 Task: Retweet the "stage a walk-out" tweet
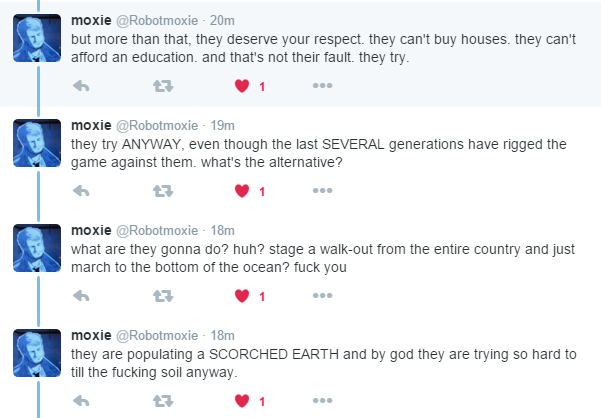tap(160, 296)
